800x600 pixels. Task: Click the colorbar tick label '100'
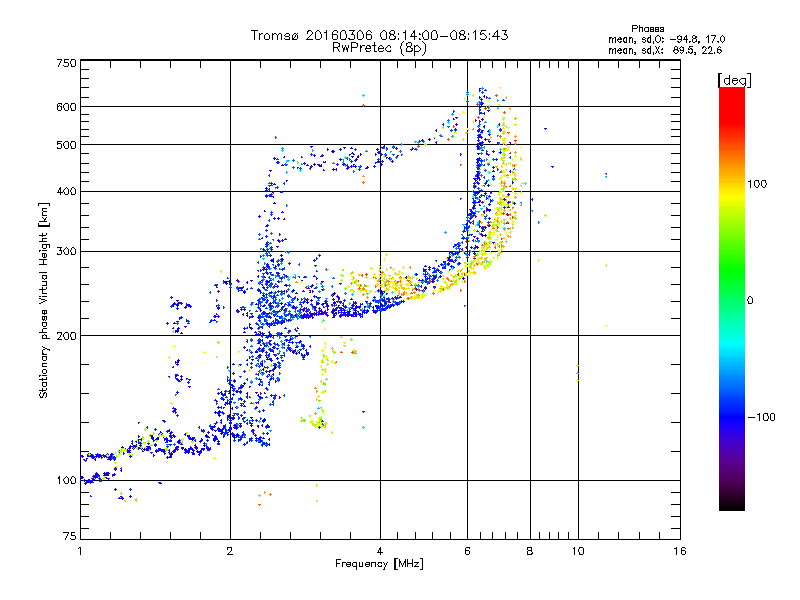(757, 184)
